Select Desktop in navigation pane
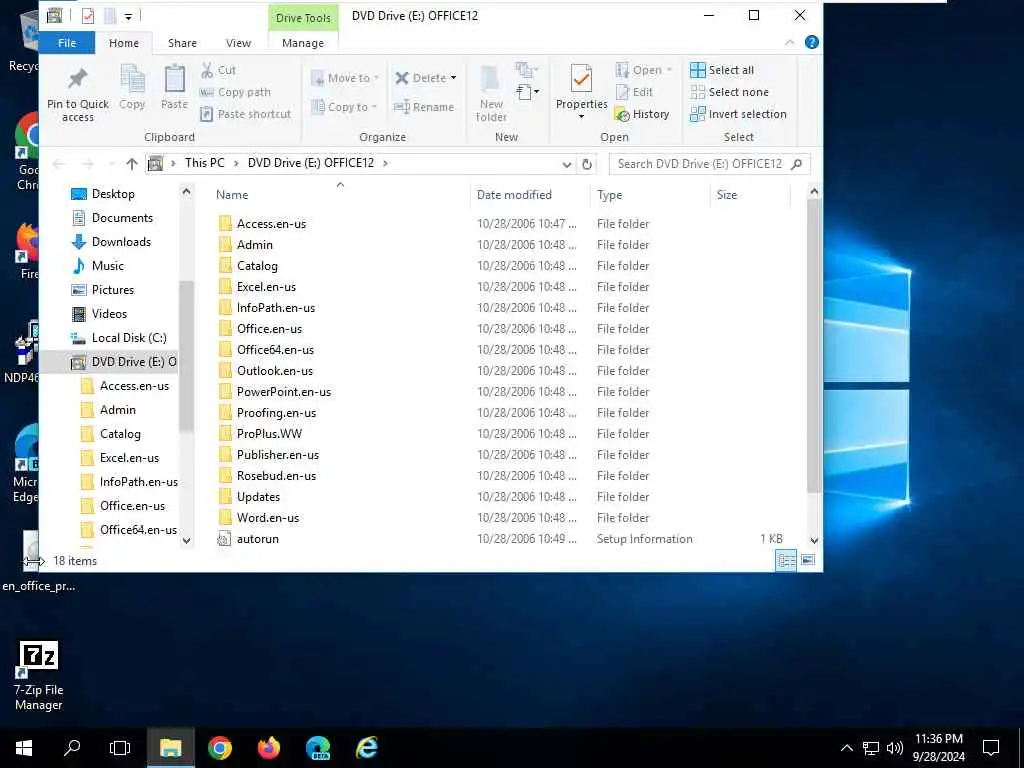Image resolution: width=1024 pixels, height=768 pixels. (112, 194)
